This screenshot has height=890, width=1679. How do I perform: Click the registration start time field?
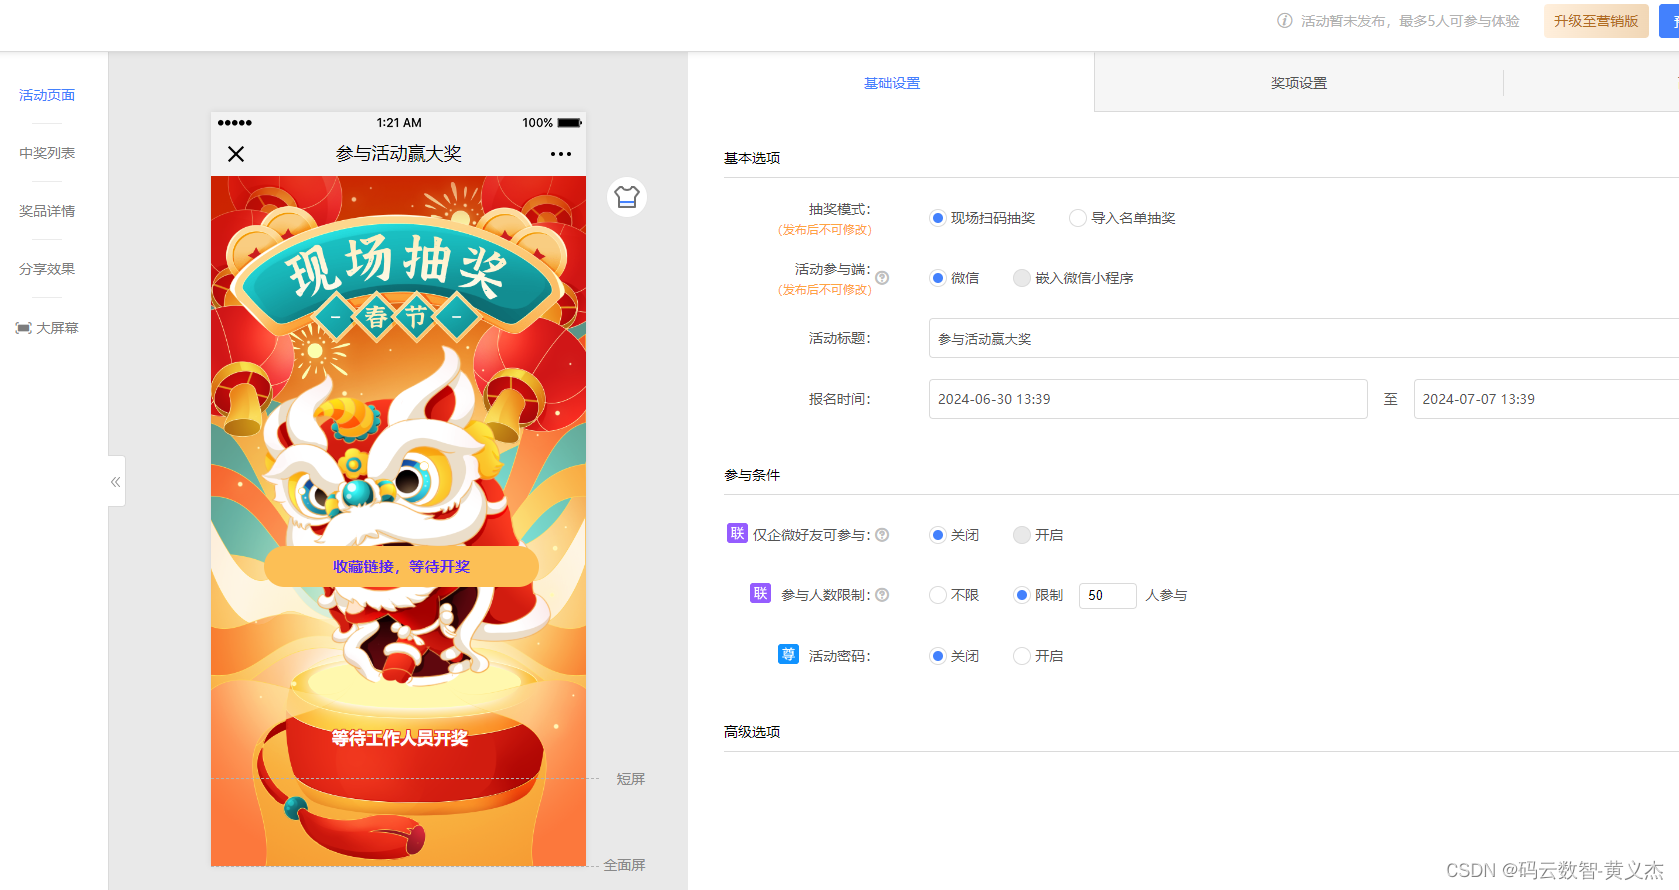1148,399
